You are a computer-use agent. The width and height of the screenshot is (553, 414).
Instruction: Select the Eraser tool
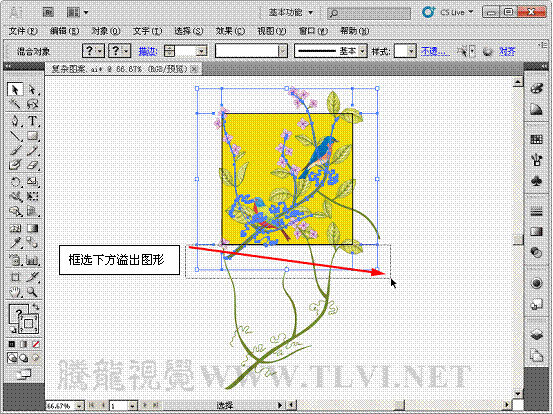[x=32, y=165]
